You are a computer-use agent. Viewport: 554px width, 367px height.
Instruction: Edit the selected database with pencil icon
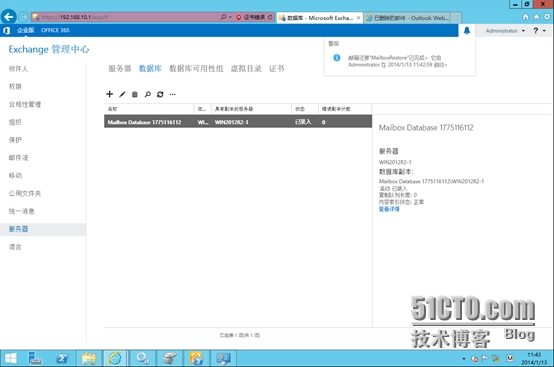click(x=122, y=94)
